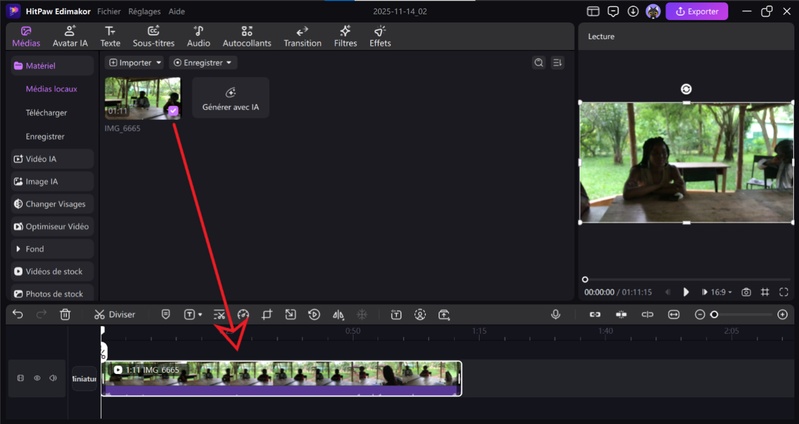The height and width of the screenshot is (424, 799).
Task: Click the text recognition T-box icon
Action: pos(396,314)
